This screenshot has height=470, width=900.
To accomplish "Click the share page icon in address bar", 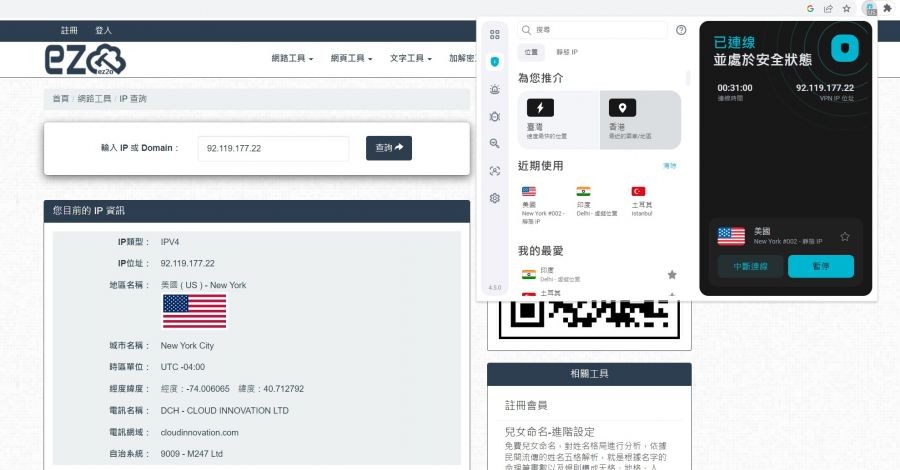I will [x=828, y=9].
